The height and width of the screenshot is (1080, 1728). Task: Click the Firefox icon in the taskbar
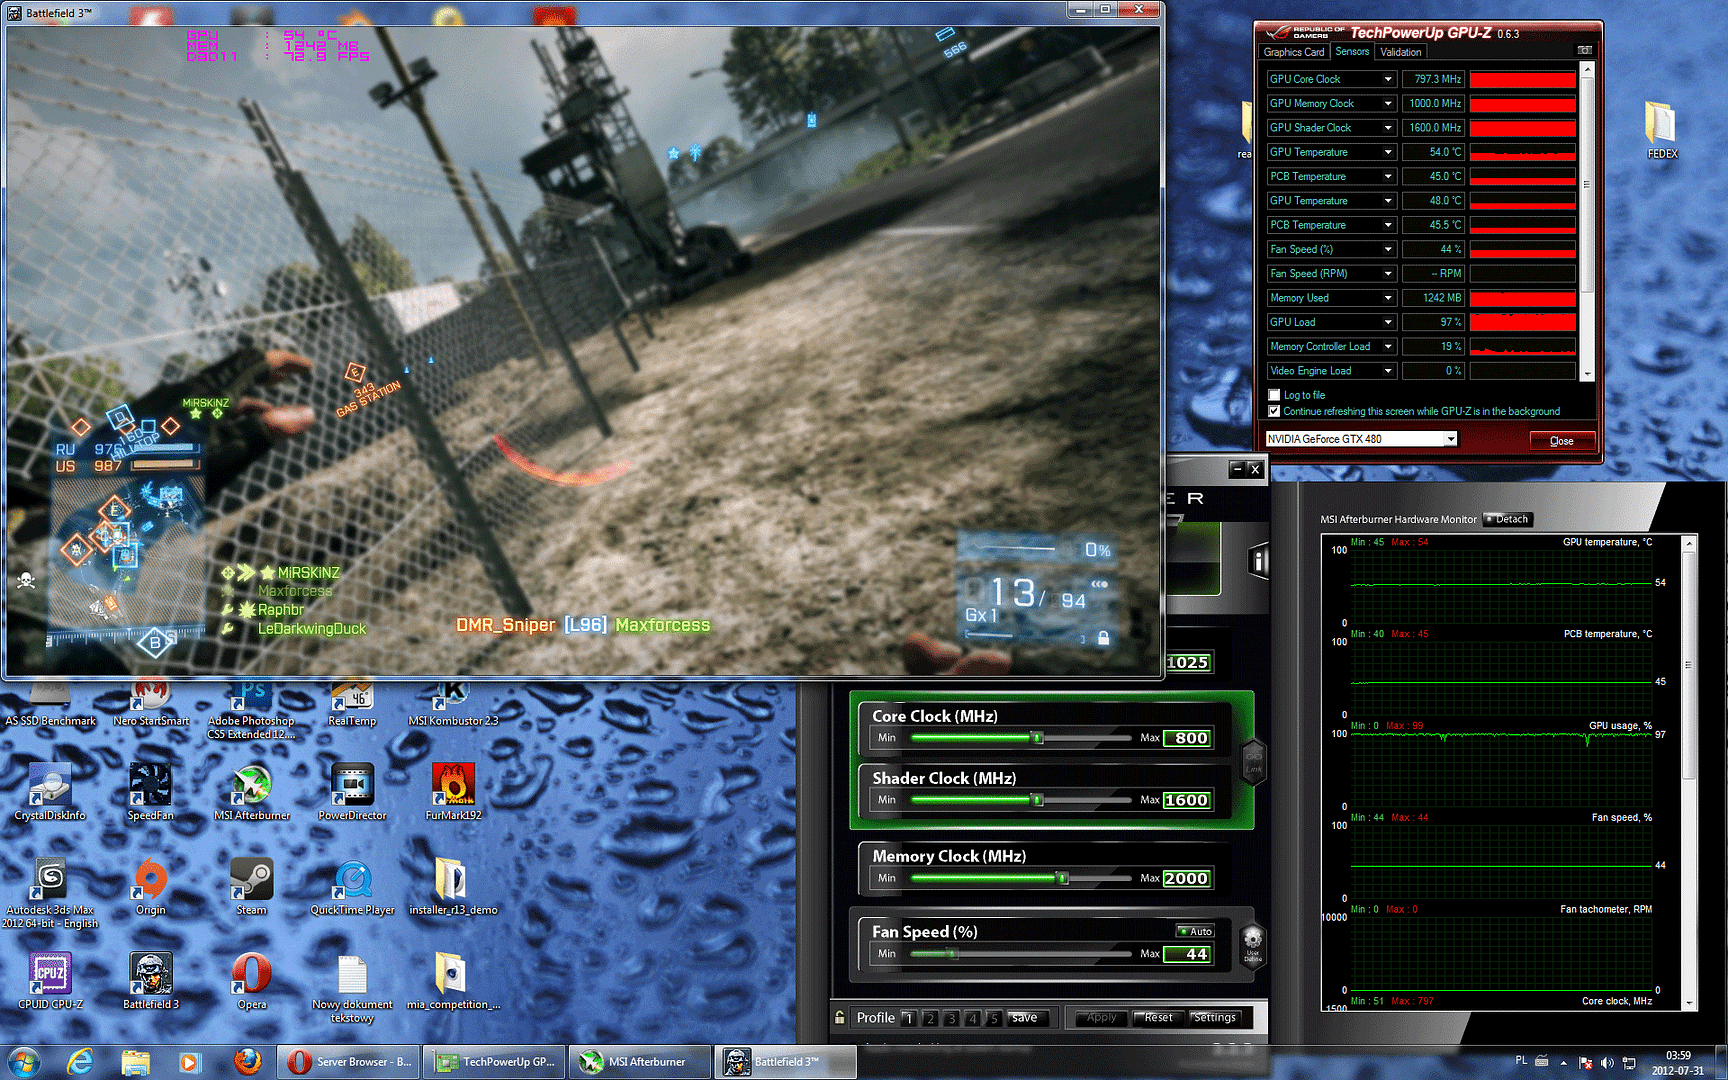[x=247, y=1061]
